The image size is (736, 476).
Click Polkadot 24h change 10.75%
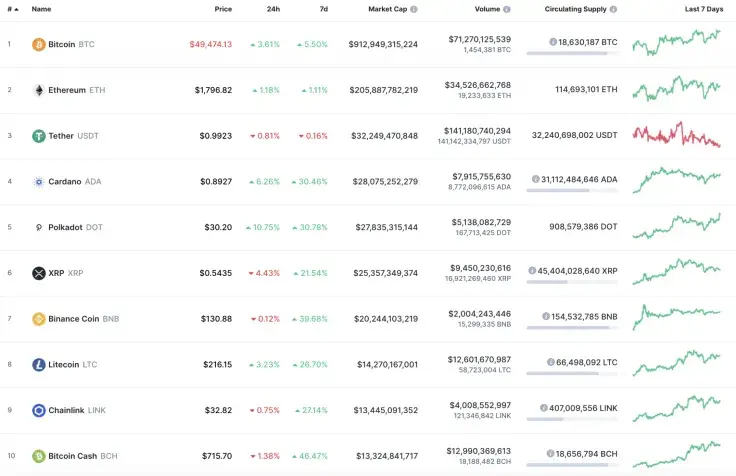click(x=263, y=227)
